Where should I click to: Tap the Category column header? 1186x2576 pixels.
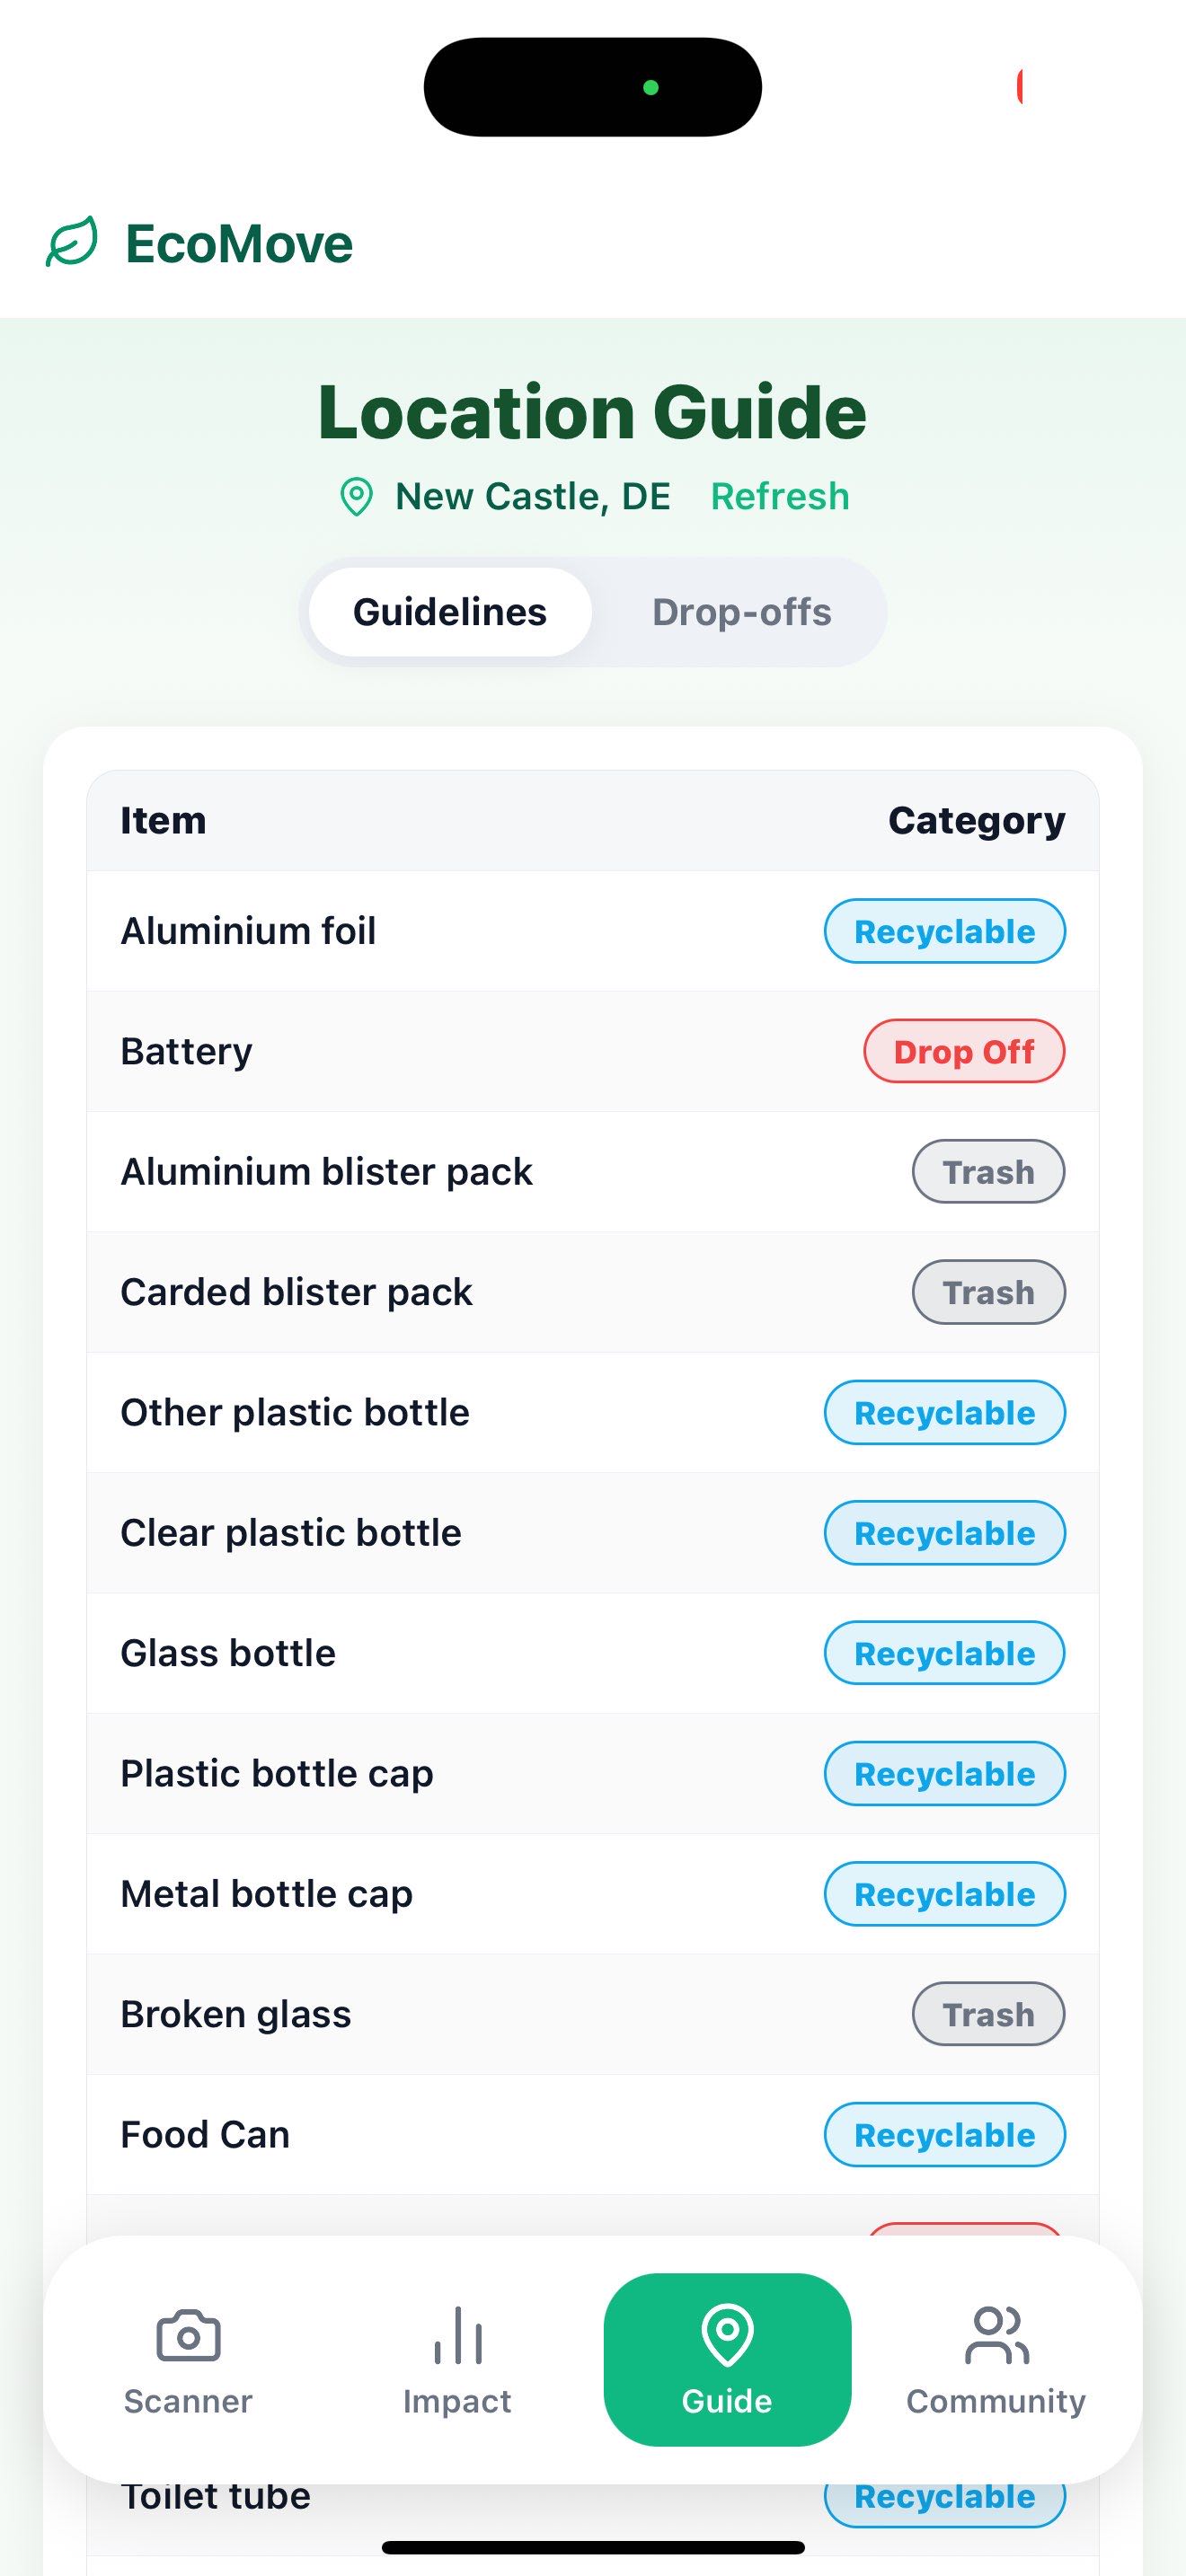click(x=976, y=820)
